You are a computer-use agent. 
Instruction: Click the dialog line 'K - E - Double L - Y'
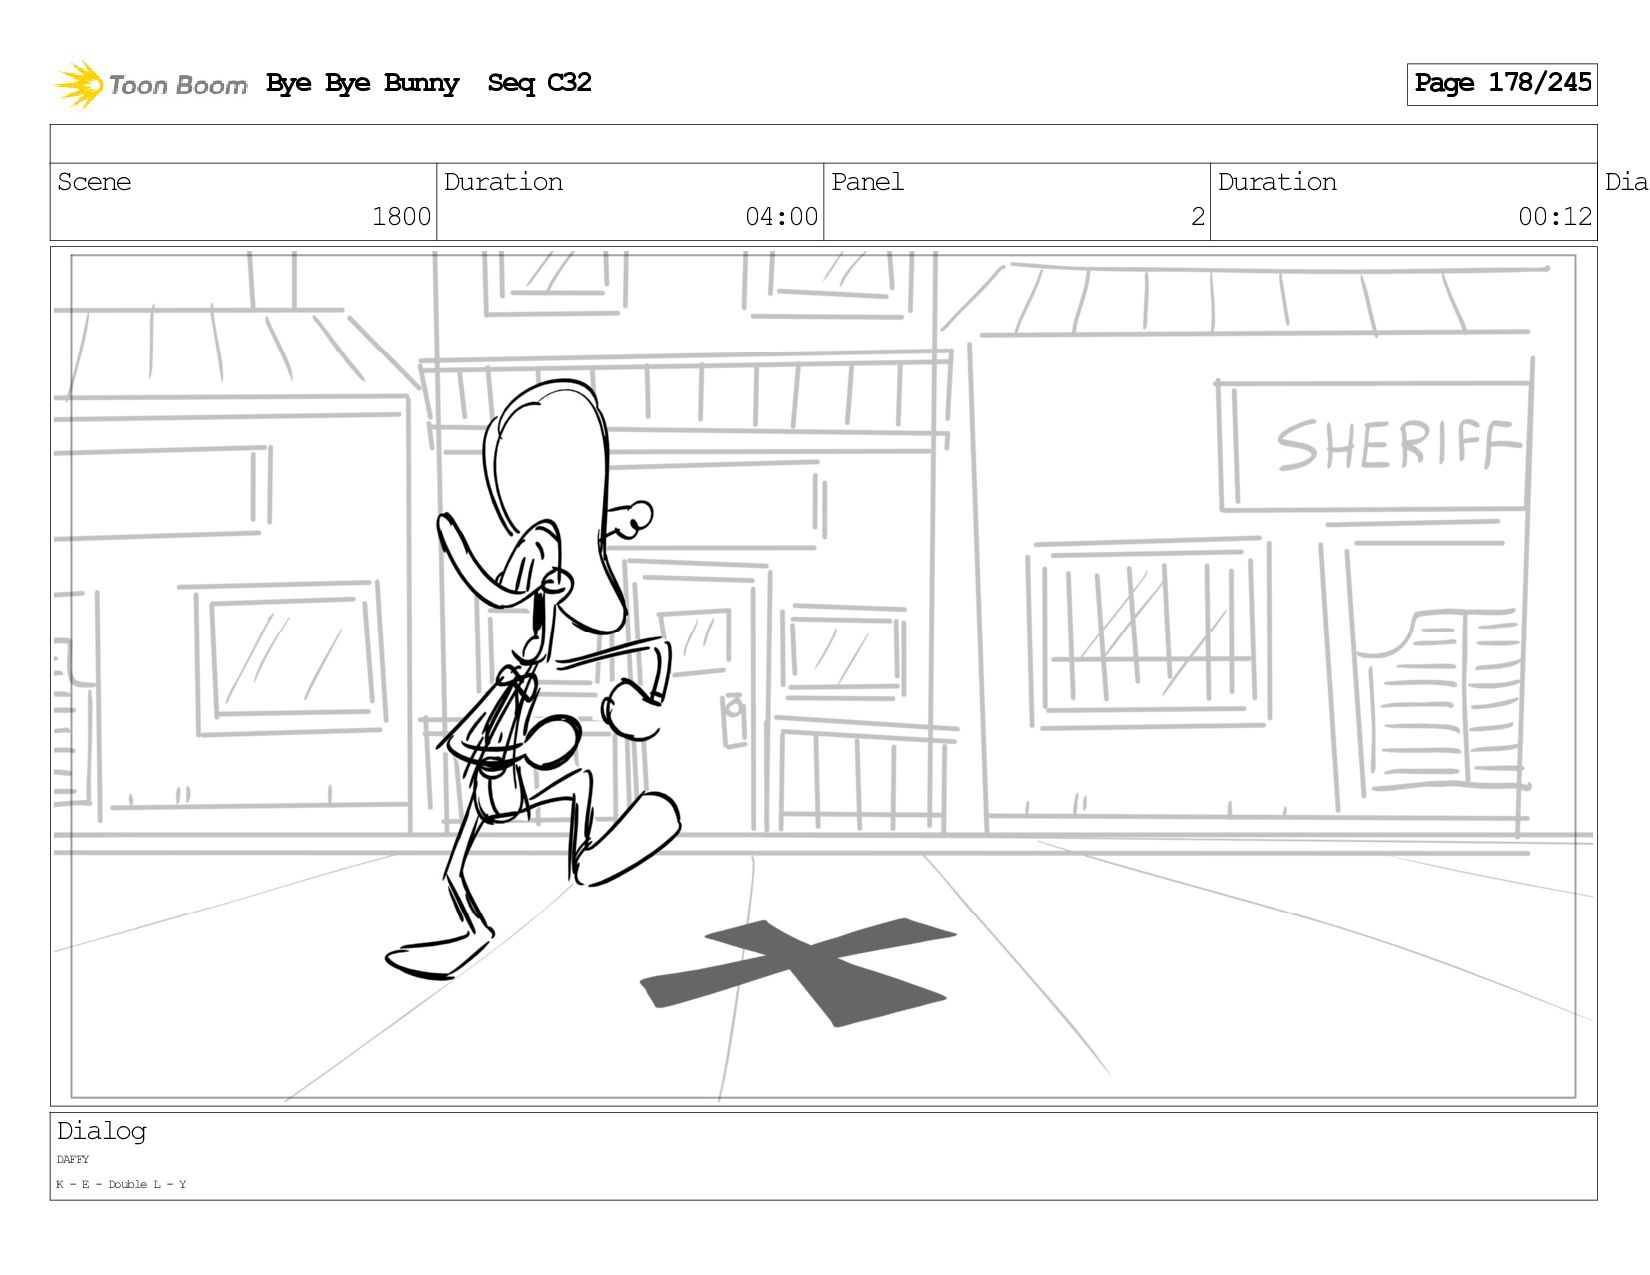tap(121, 1184)
